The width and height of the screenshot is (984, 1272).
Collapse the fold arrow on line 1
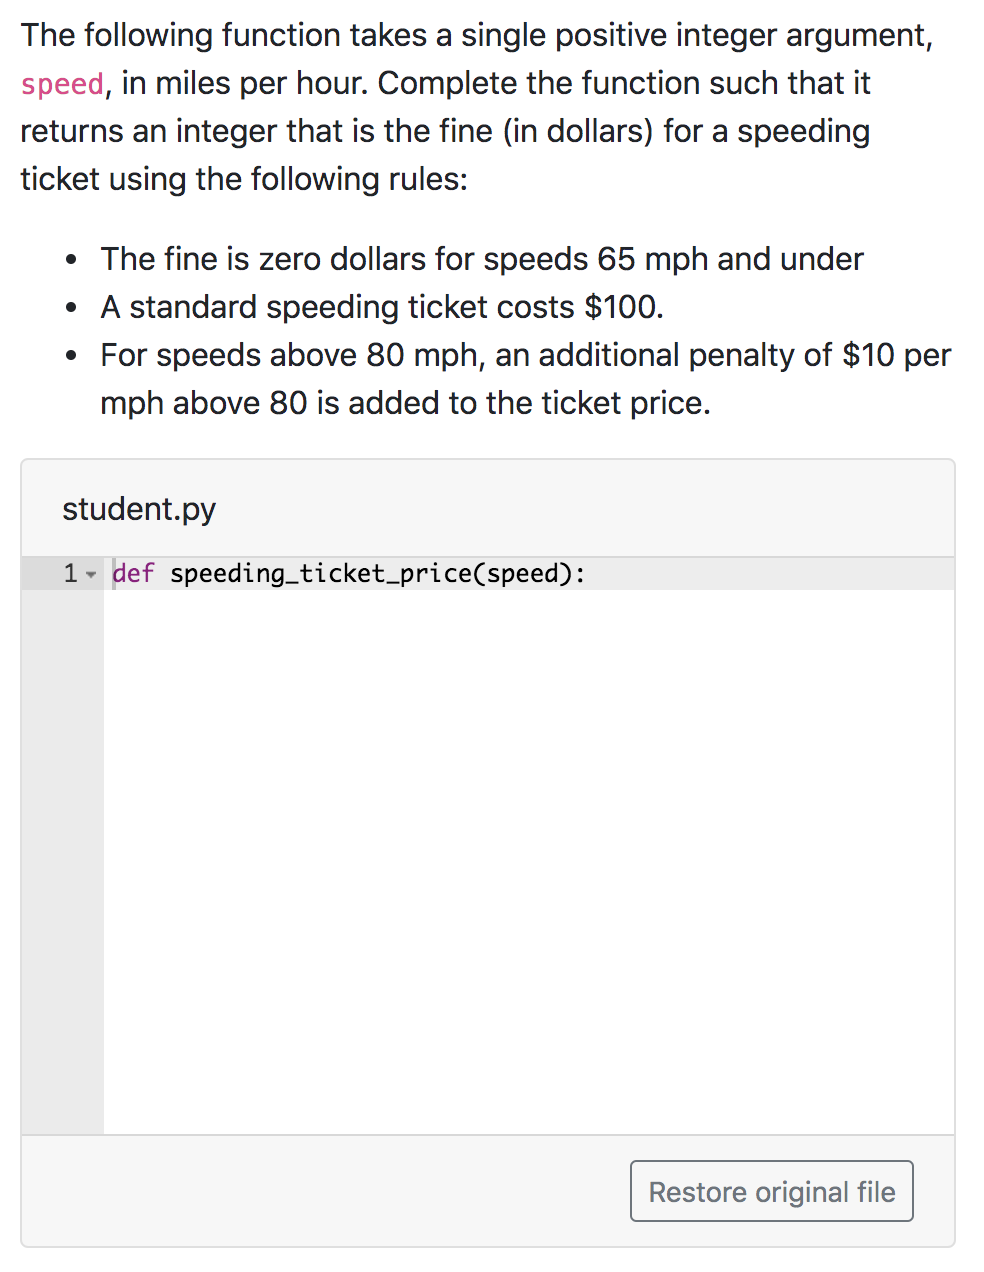[x=91, y=574]
